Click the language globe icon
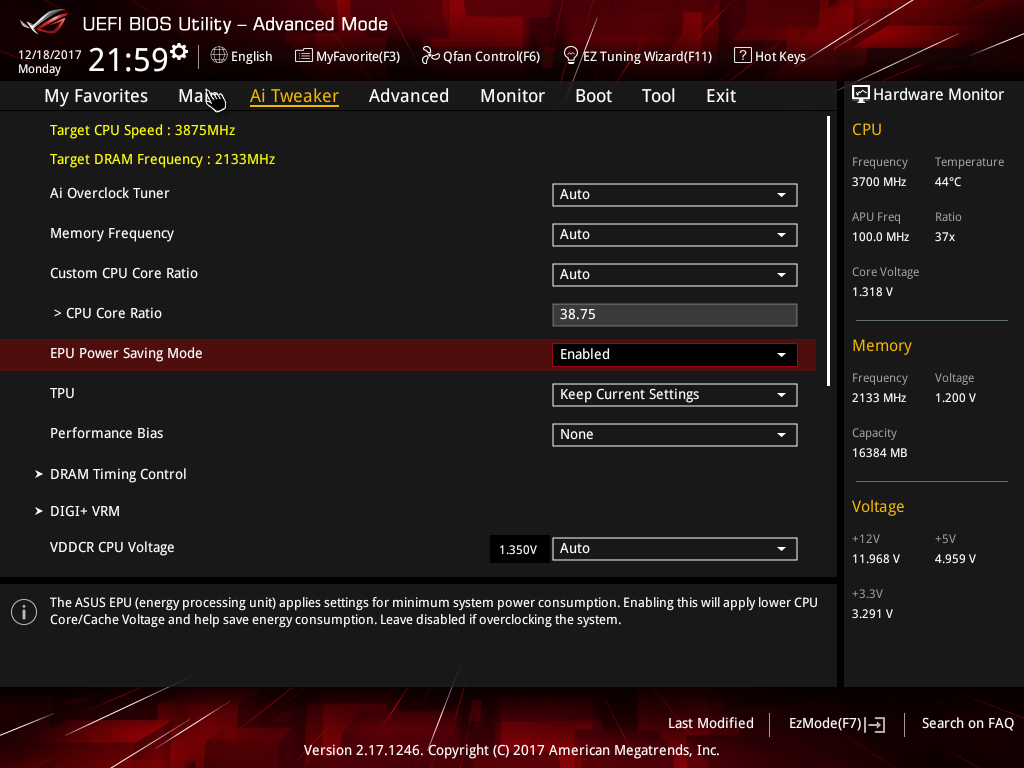 (x=219, y=56)
